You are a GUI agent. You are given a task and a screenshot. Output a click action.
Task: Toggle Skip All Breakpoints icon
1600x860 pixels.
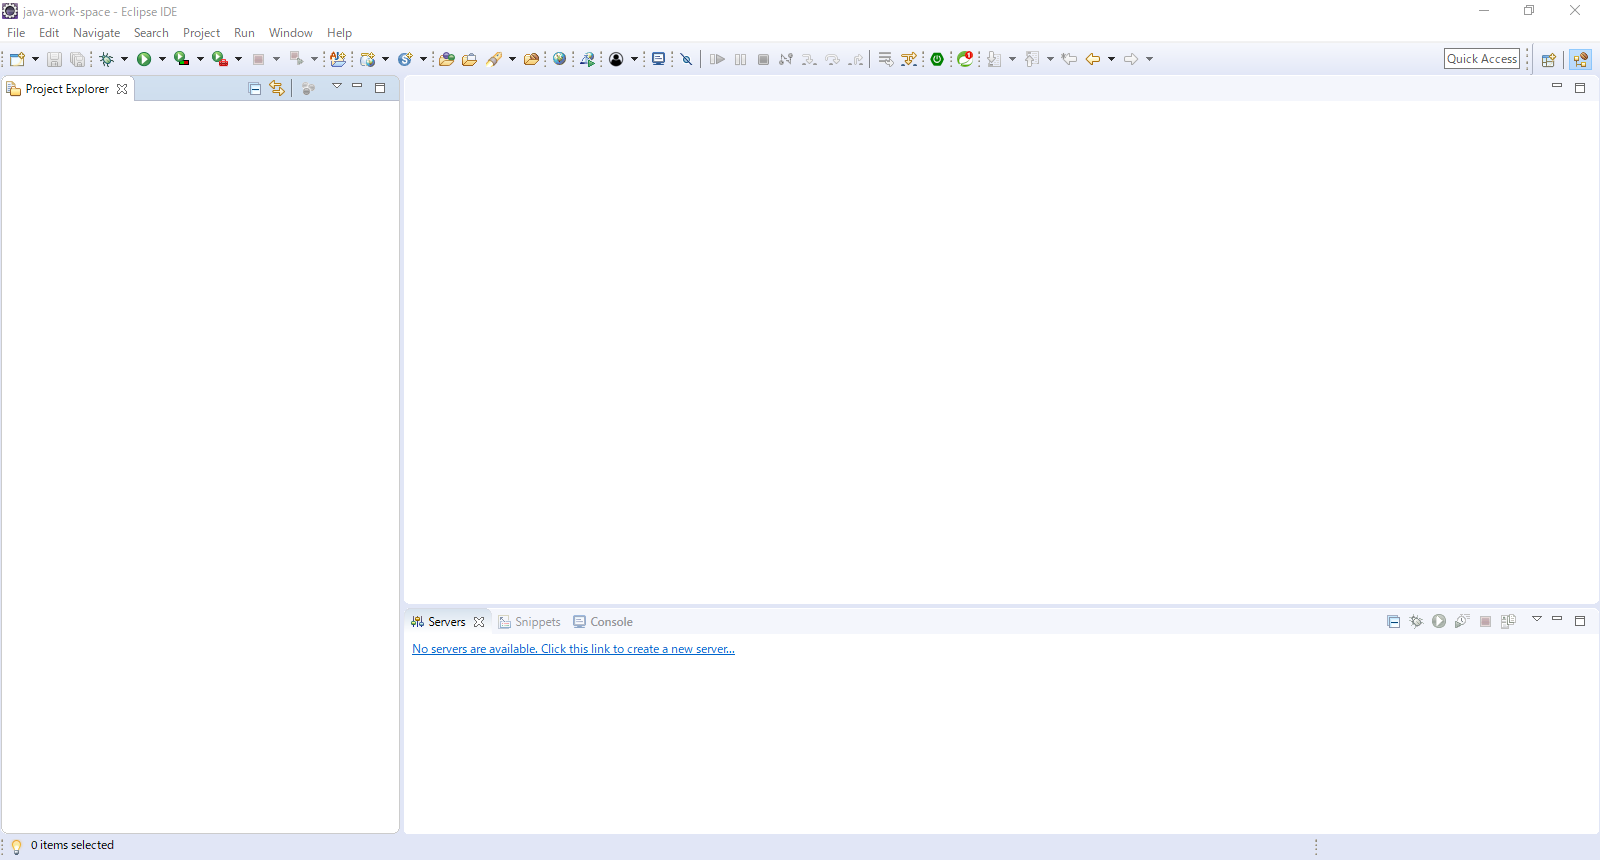(x=687, y=59)
